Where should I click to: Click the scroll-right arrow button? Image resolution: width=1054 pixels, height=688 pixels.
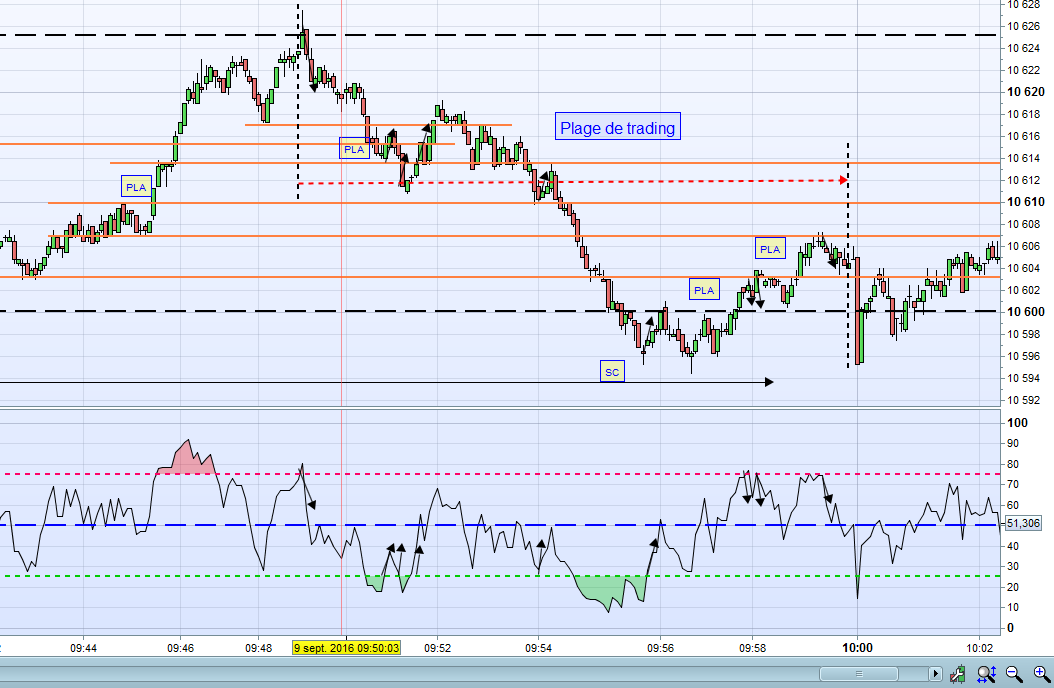[x=935, y=673]
